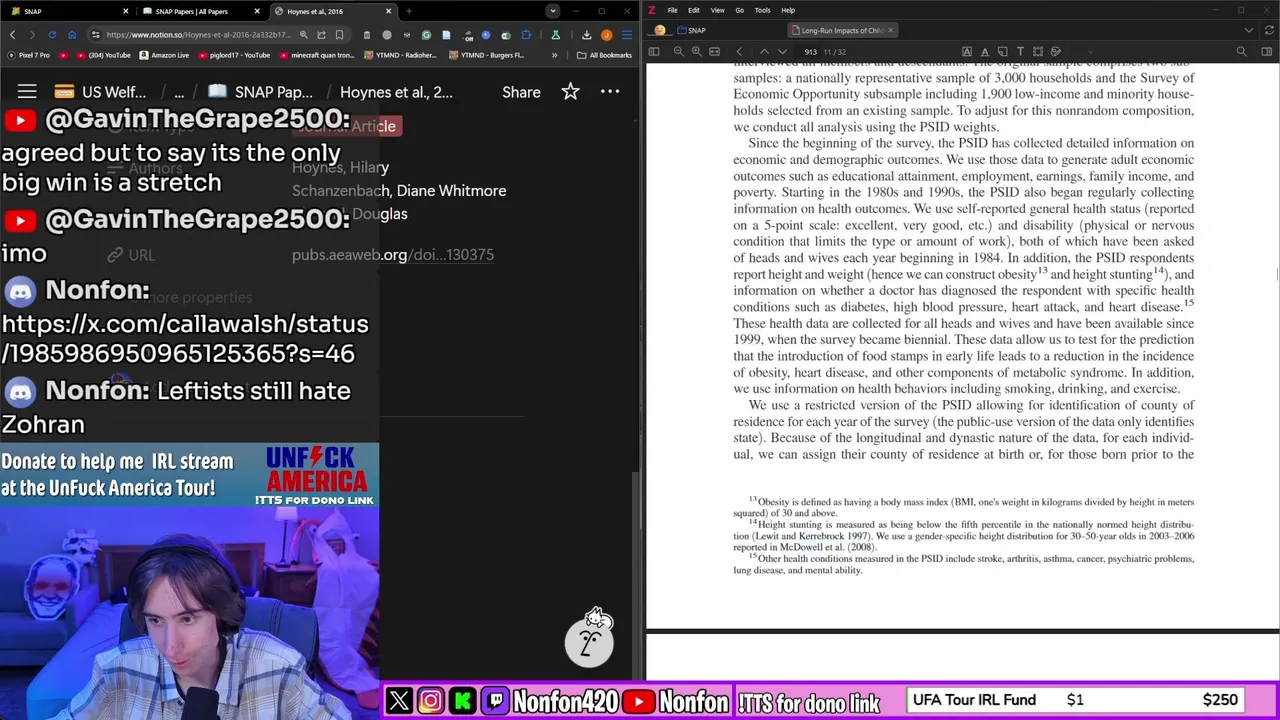Fit the PDF page to width

tap(714, 52)
